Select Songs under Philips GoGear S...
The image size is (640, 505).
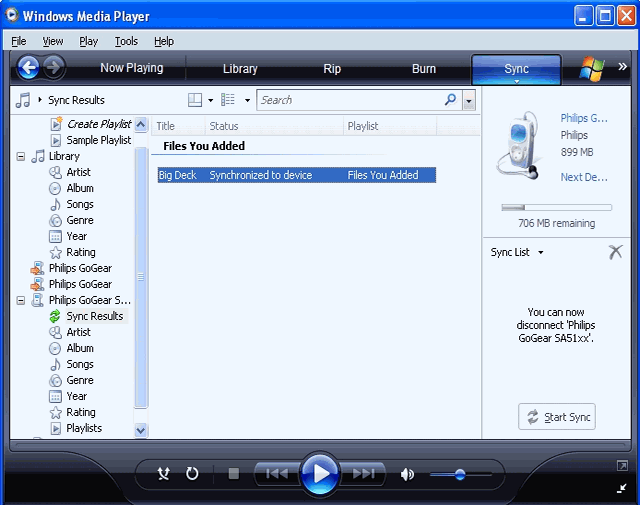click(80, 364)
